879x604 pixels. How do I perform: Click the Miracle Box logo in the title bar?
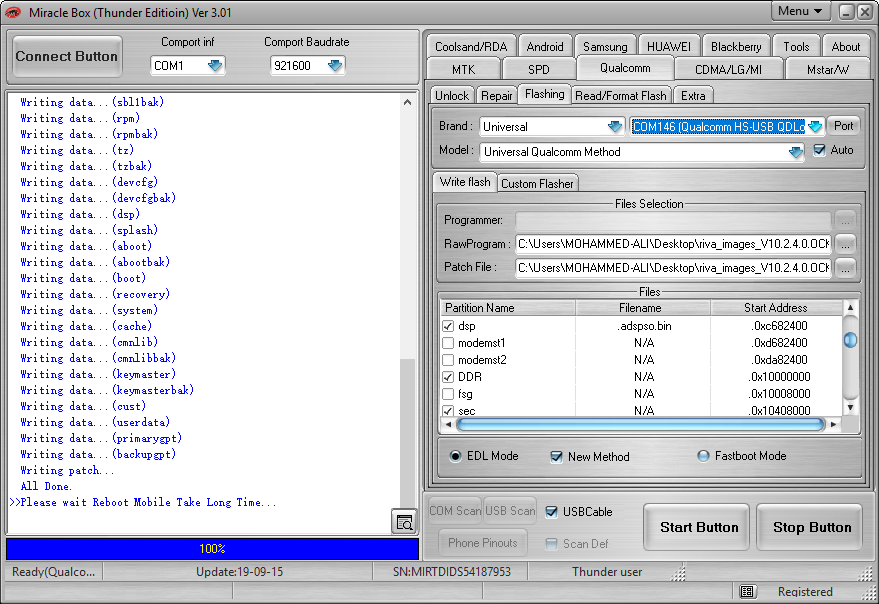tap(12, 12)
